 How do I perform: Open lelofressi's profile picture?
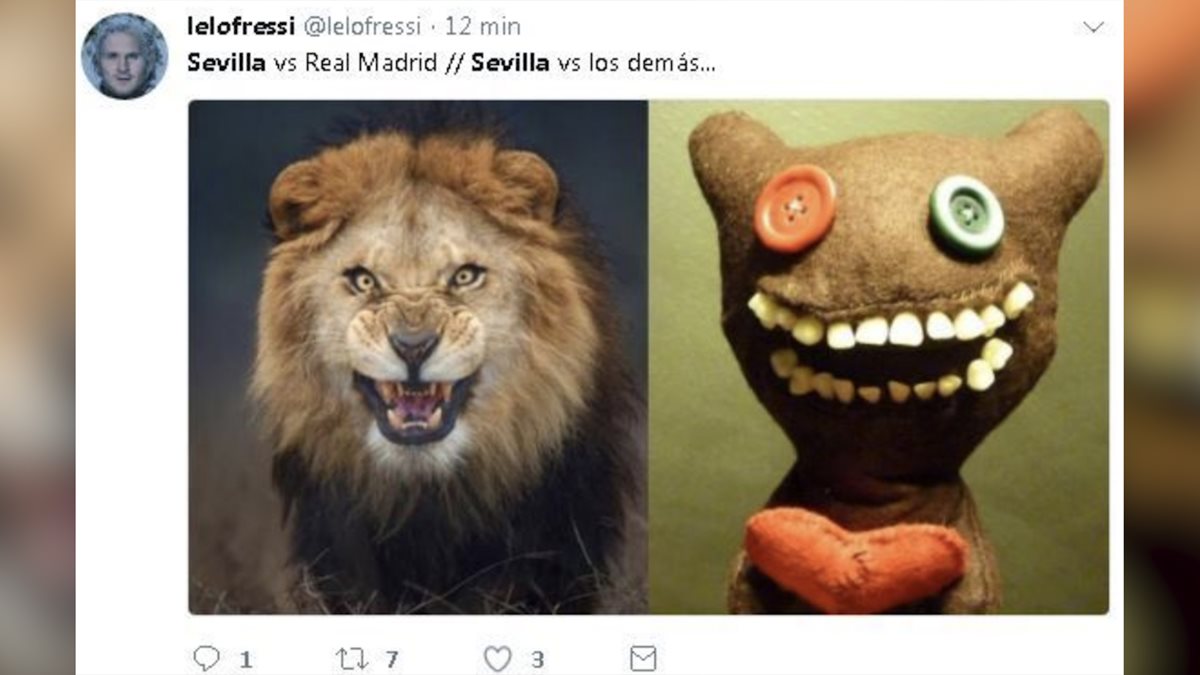click(124, 56)
